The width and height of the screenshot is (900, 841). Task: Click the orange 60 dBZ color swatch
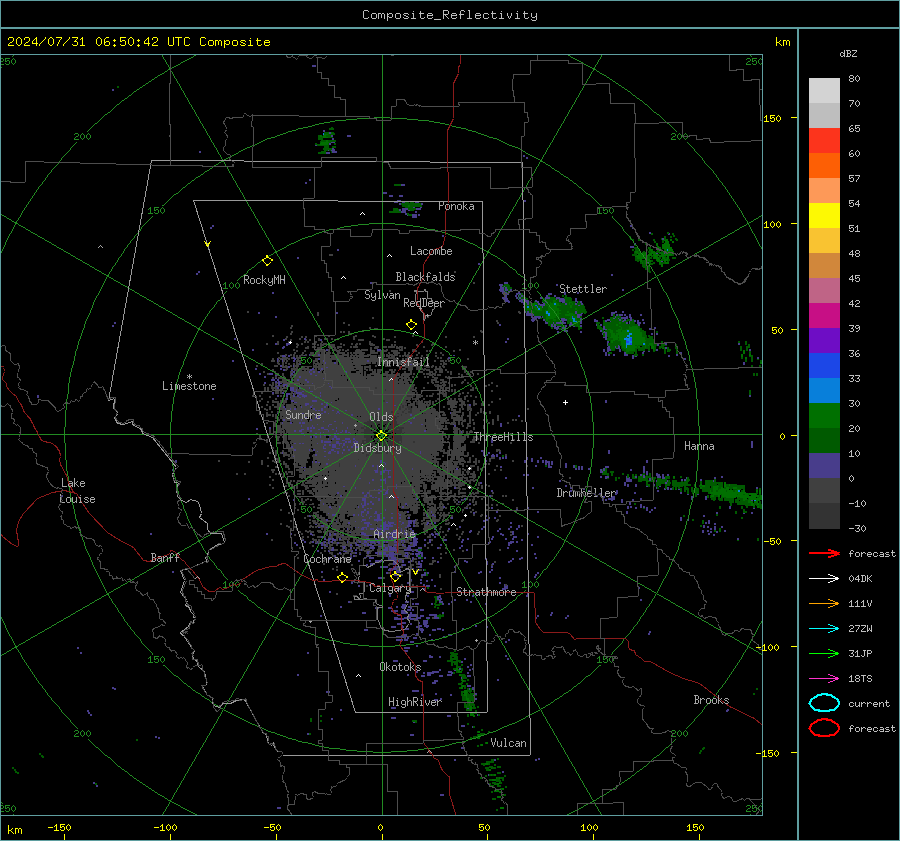pyautogui.click(x=824, y=165)
